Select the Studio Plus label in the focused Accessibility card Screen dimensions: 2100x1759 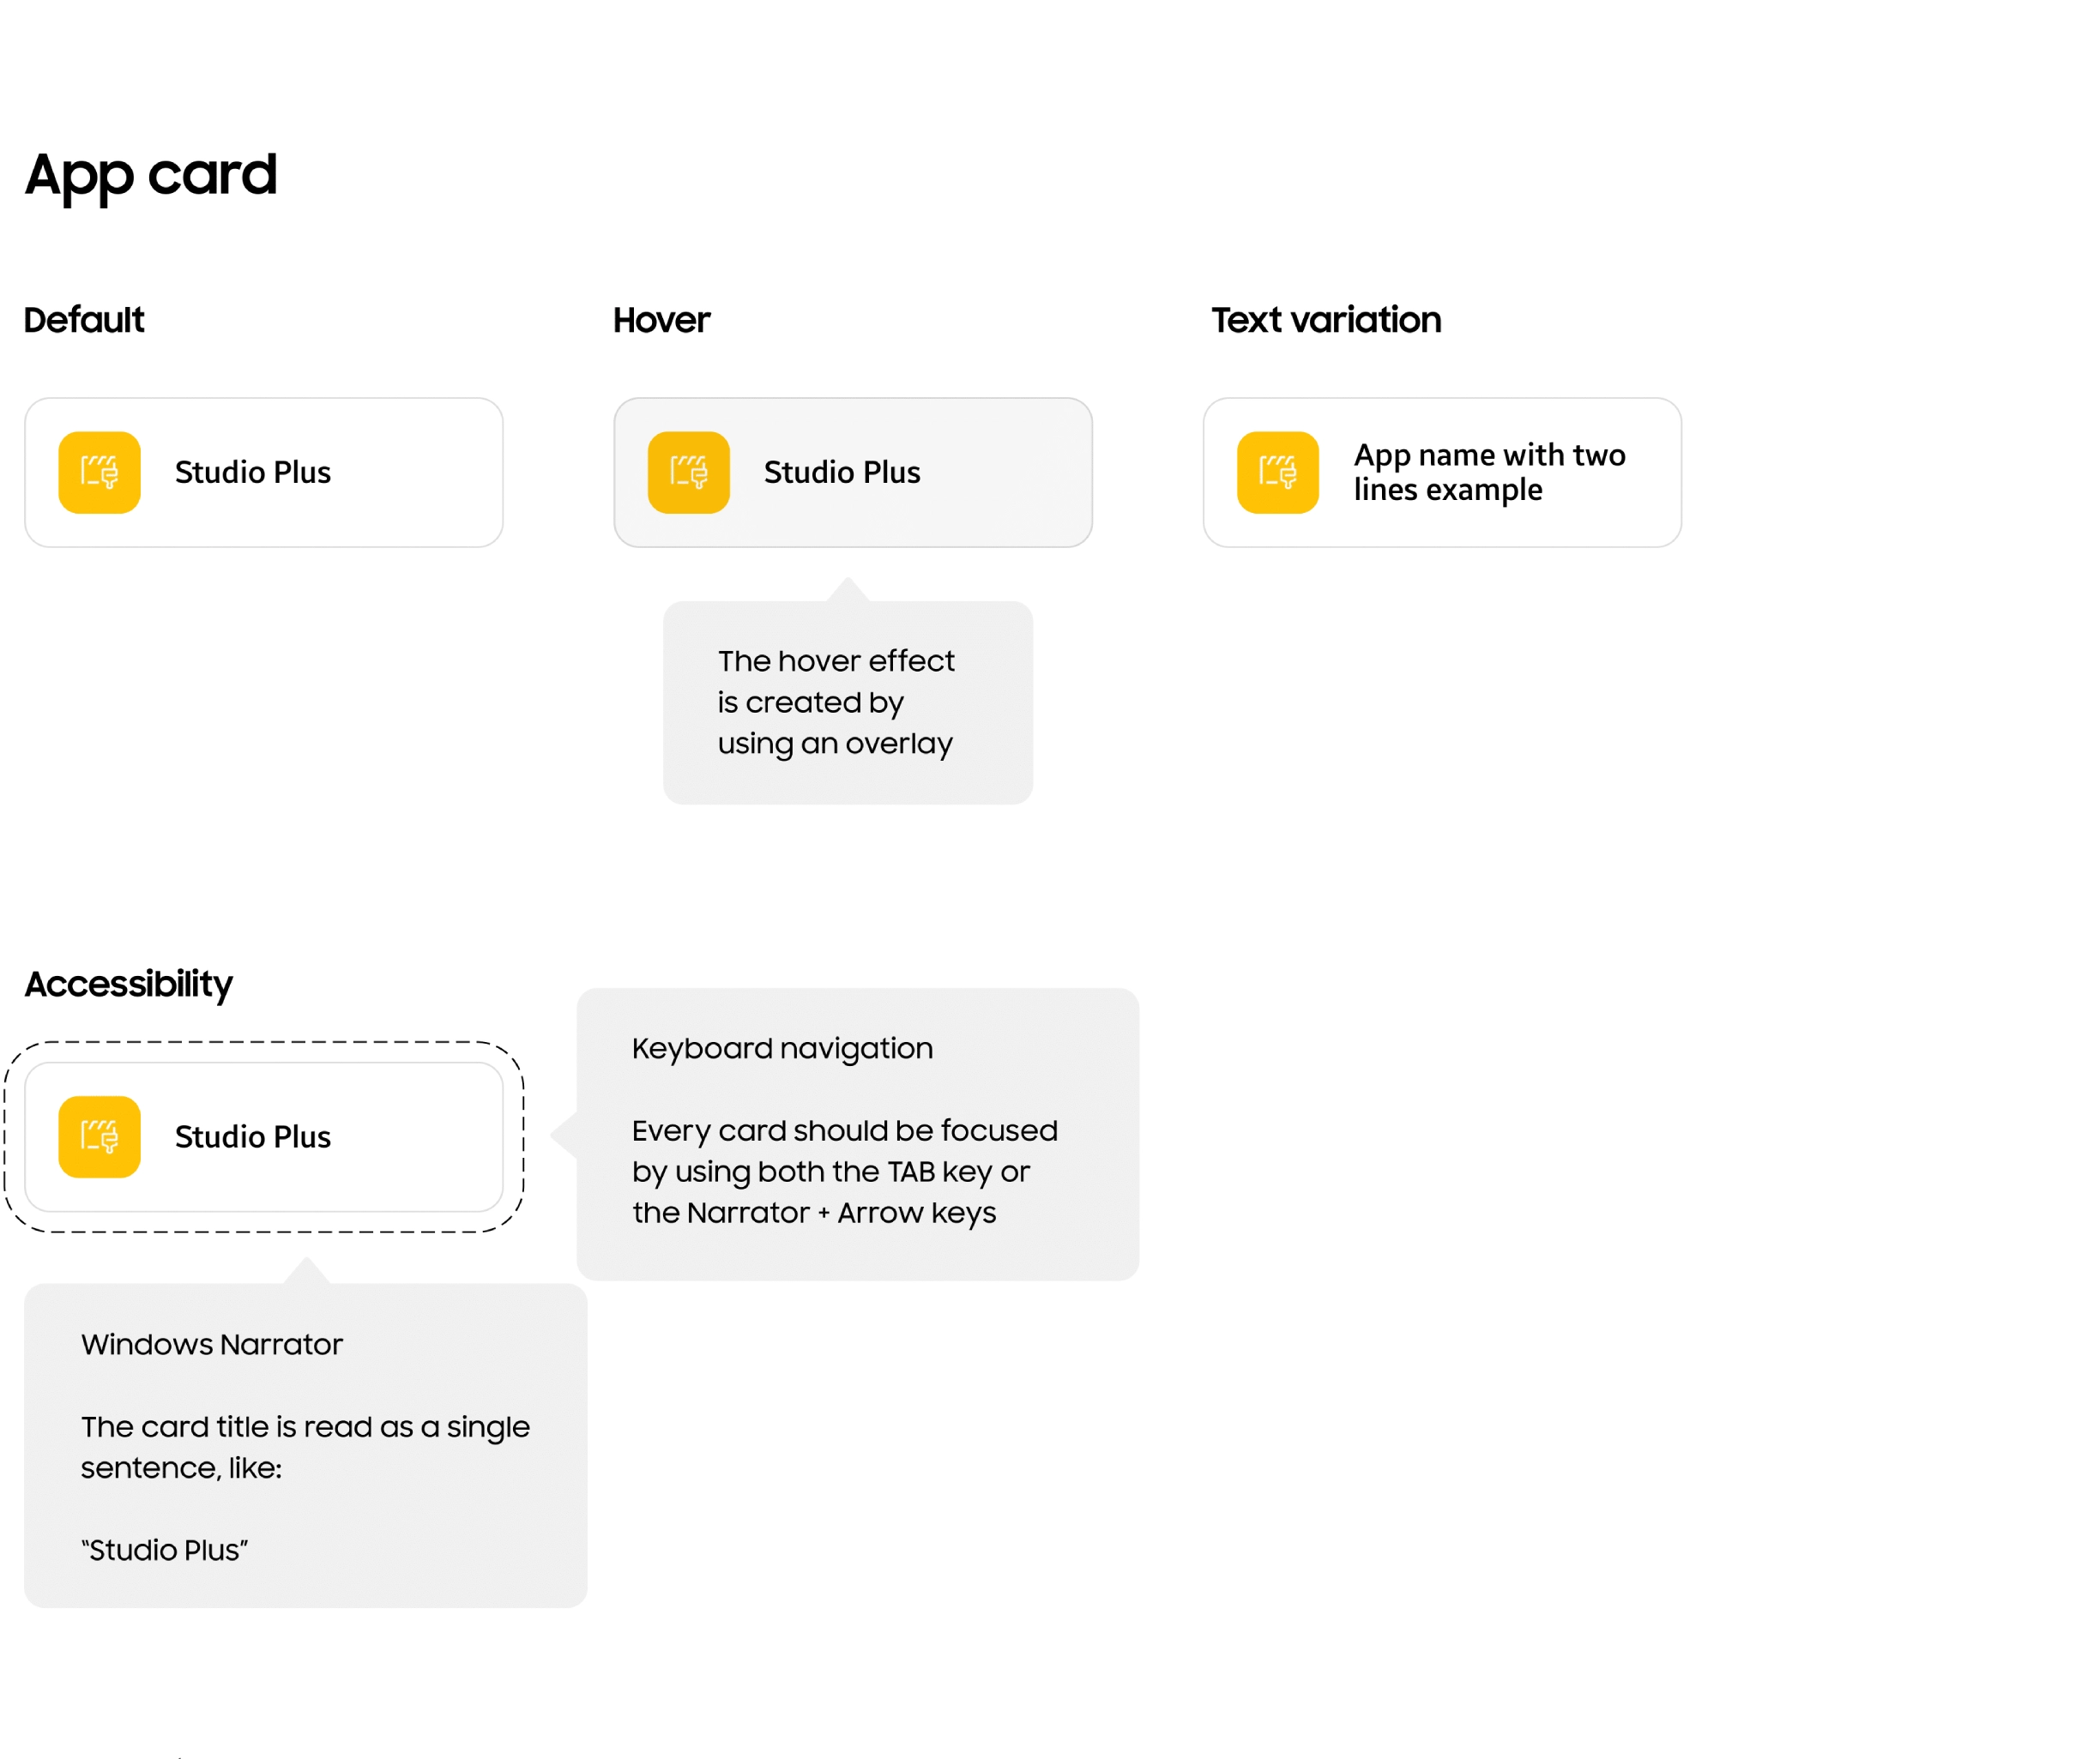coord(252,1137)
